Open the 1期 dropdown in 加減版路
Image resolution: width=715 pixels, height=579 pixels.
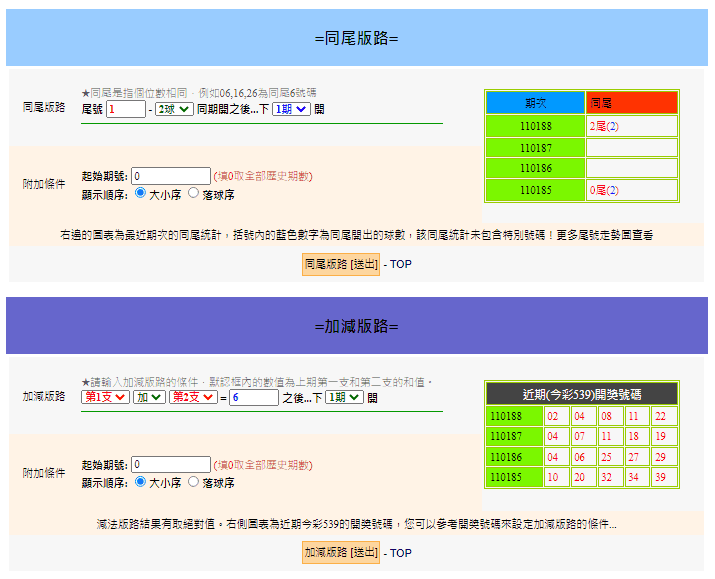(344, 397)
